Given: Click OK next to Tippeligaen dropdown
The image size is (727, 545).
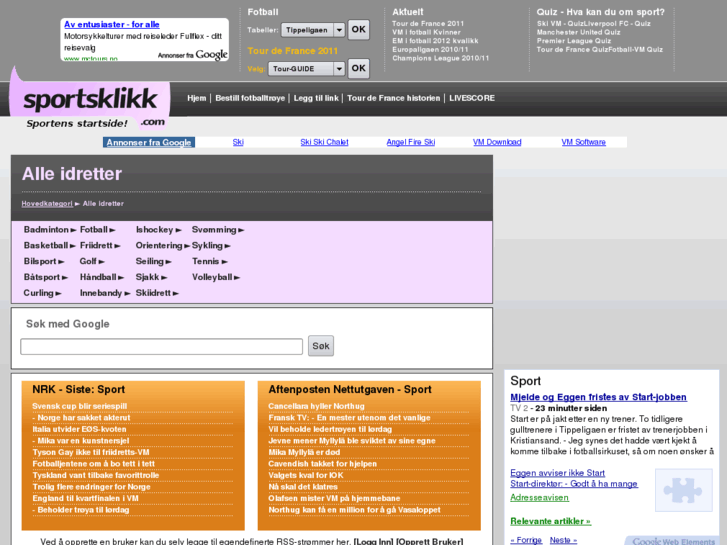Looking at the screenshot, I should 358,30.
